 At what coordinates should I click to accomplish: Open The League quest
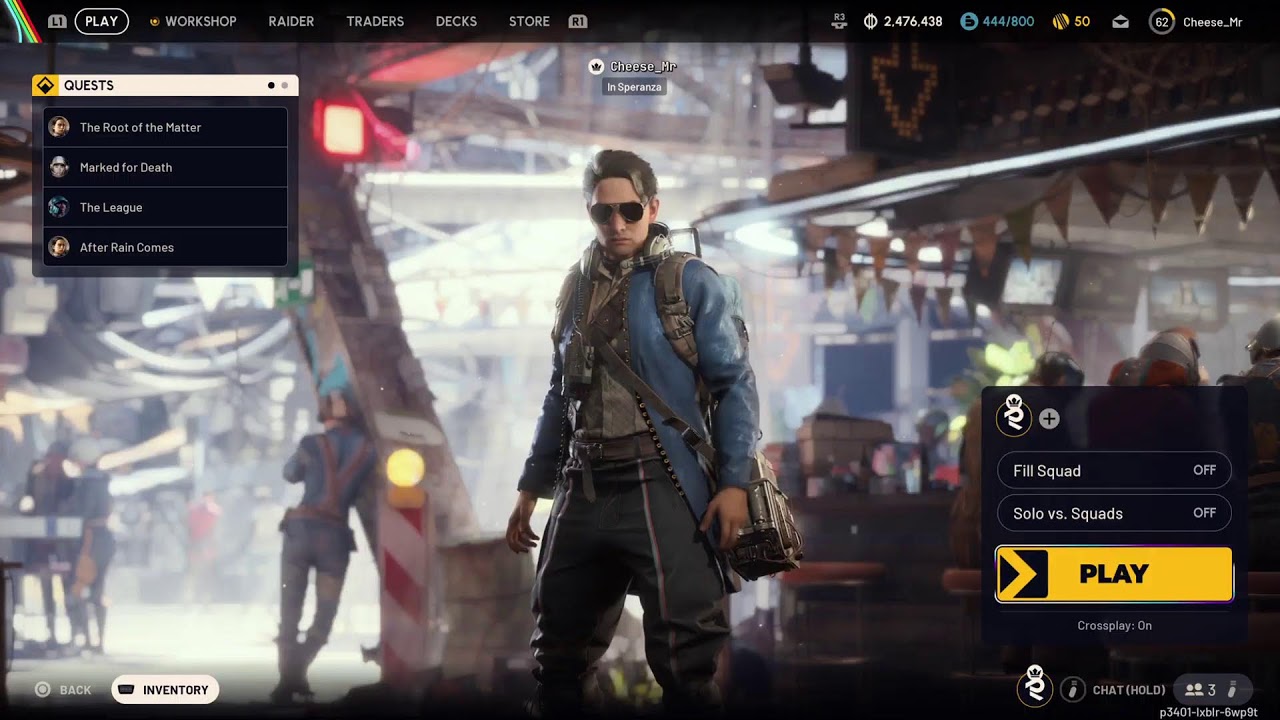[166, 207]
